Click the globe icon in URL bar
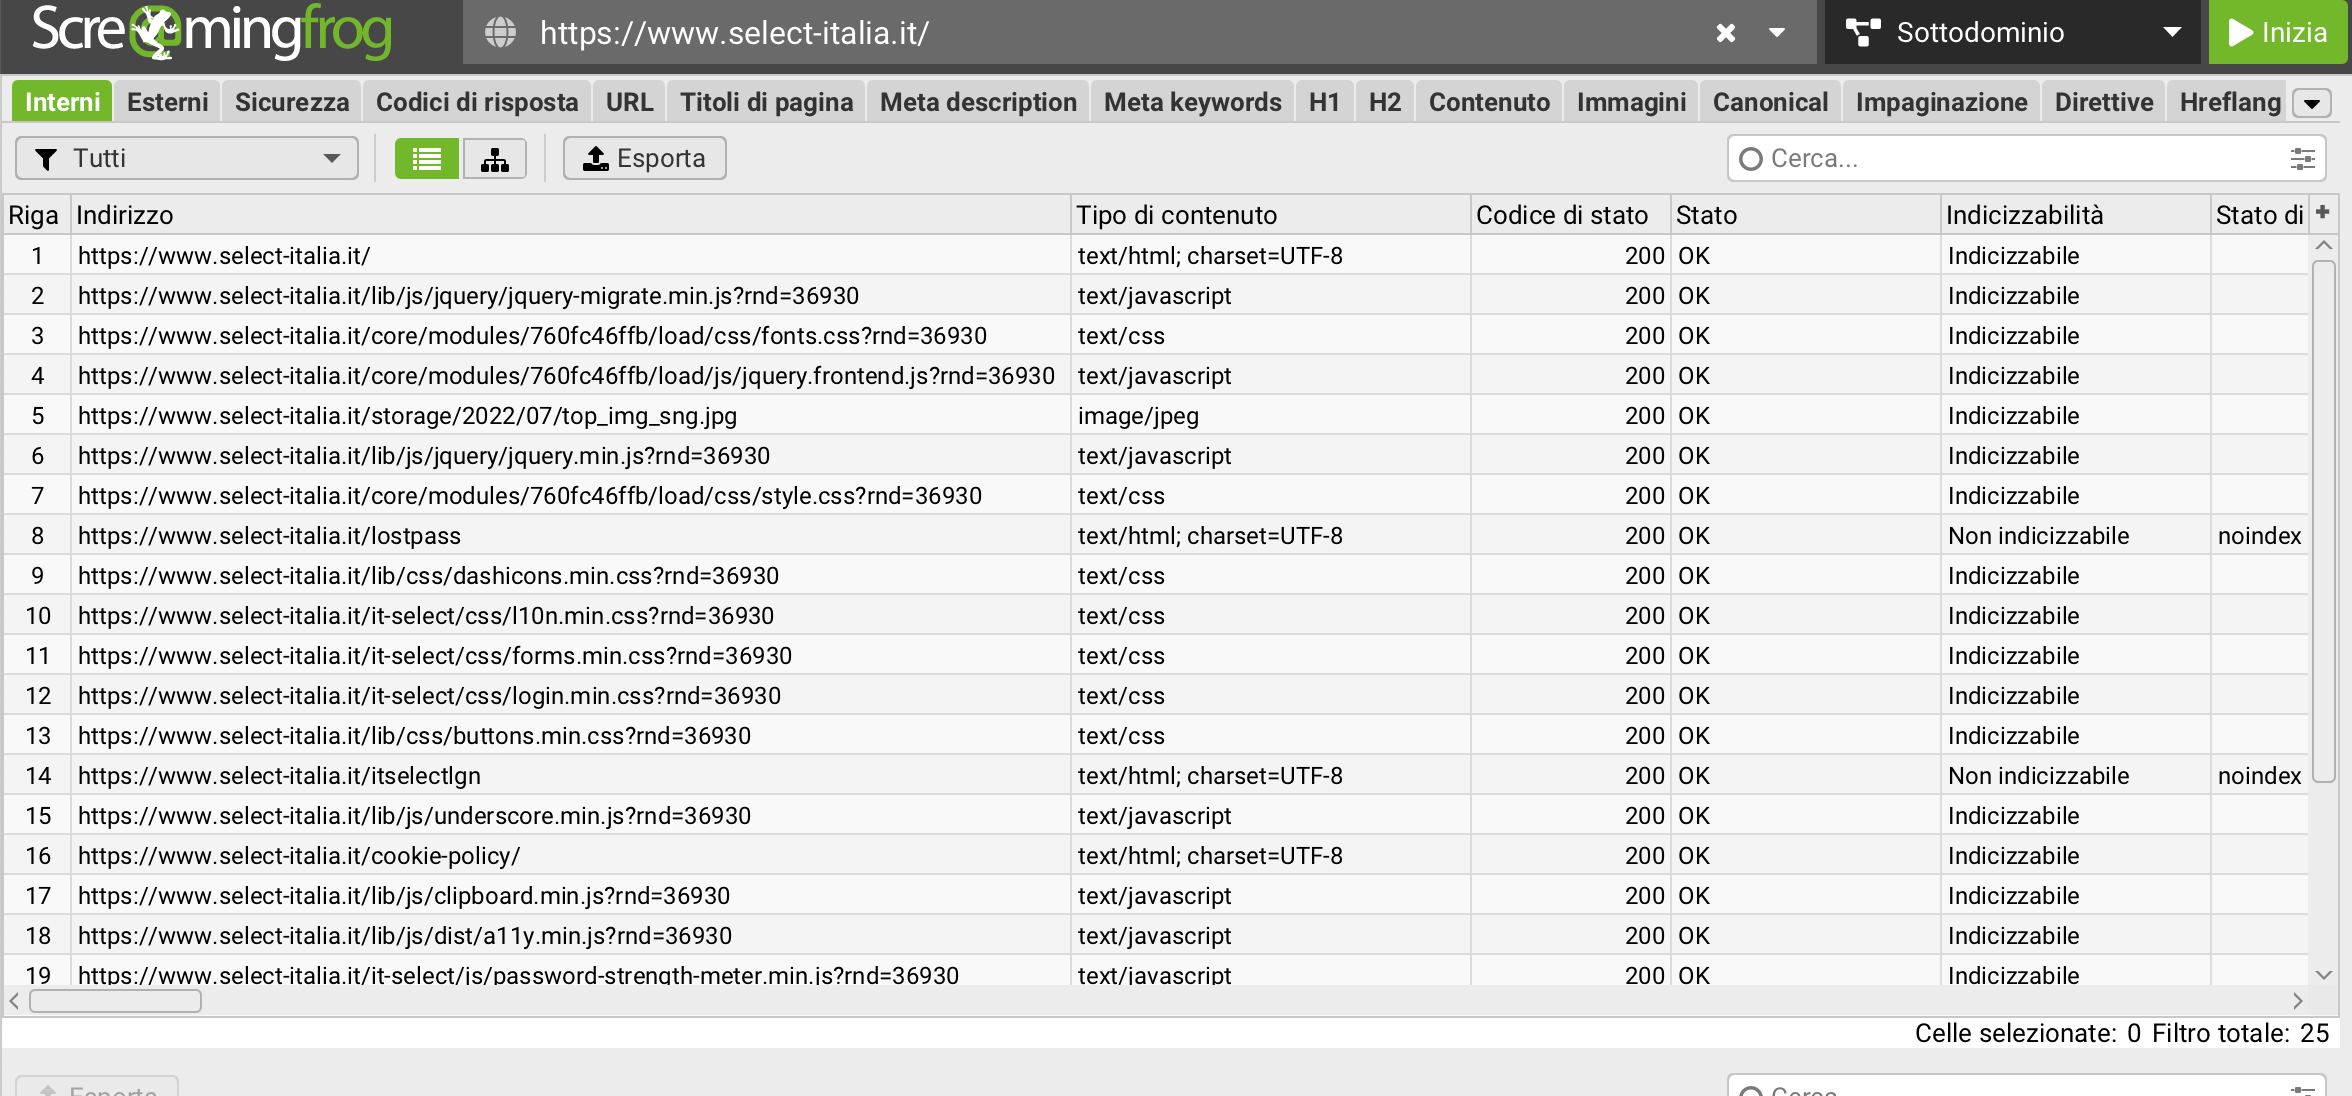 [500, 33]
